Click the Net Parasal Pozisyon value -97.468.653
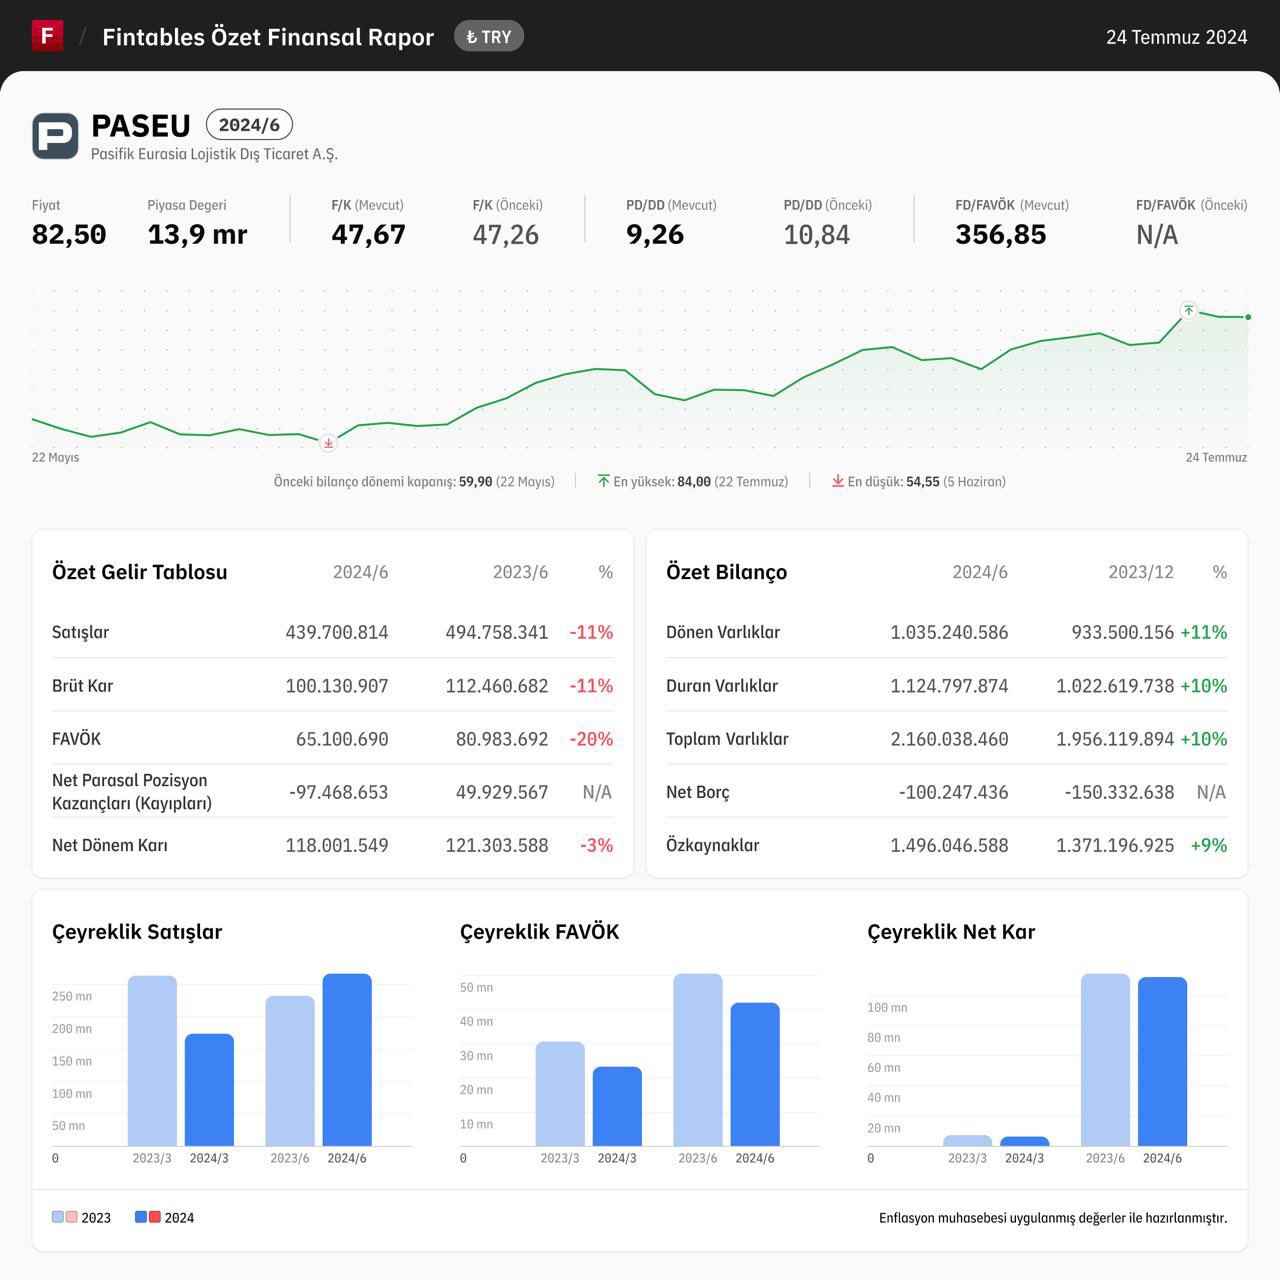 tap(338, 792)
